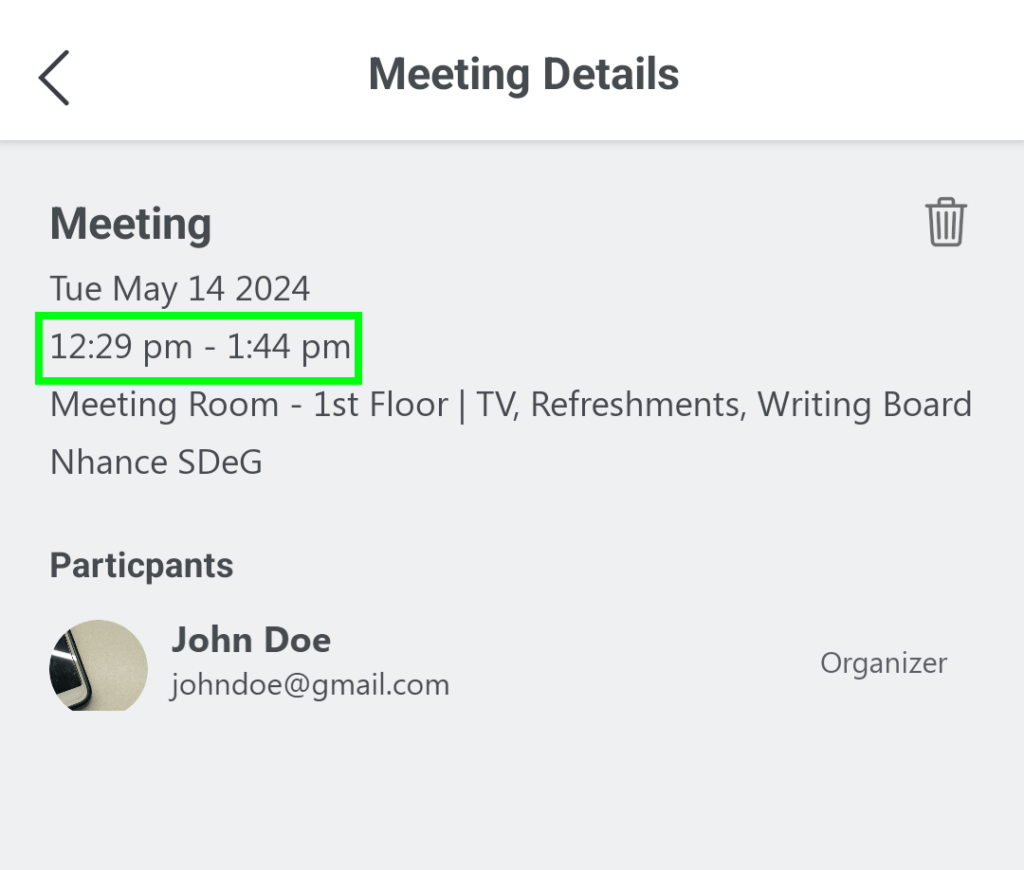
Task: Open participant John Doe's name
Action: coord(251,640)
